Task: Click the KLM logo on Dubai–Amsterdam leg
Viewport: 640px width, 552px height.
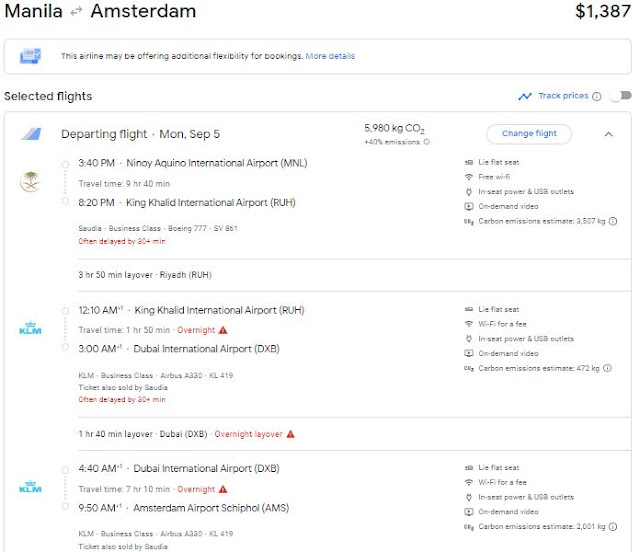Action: point(29,487)
